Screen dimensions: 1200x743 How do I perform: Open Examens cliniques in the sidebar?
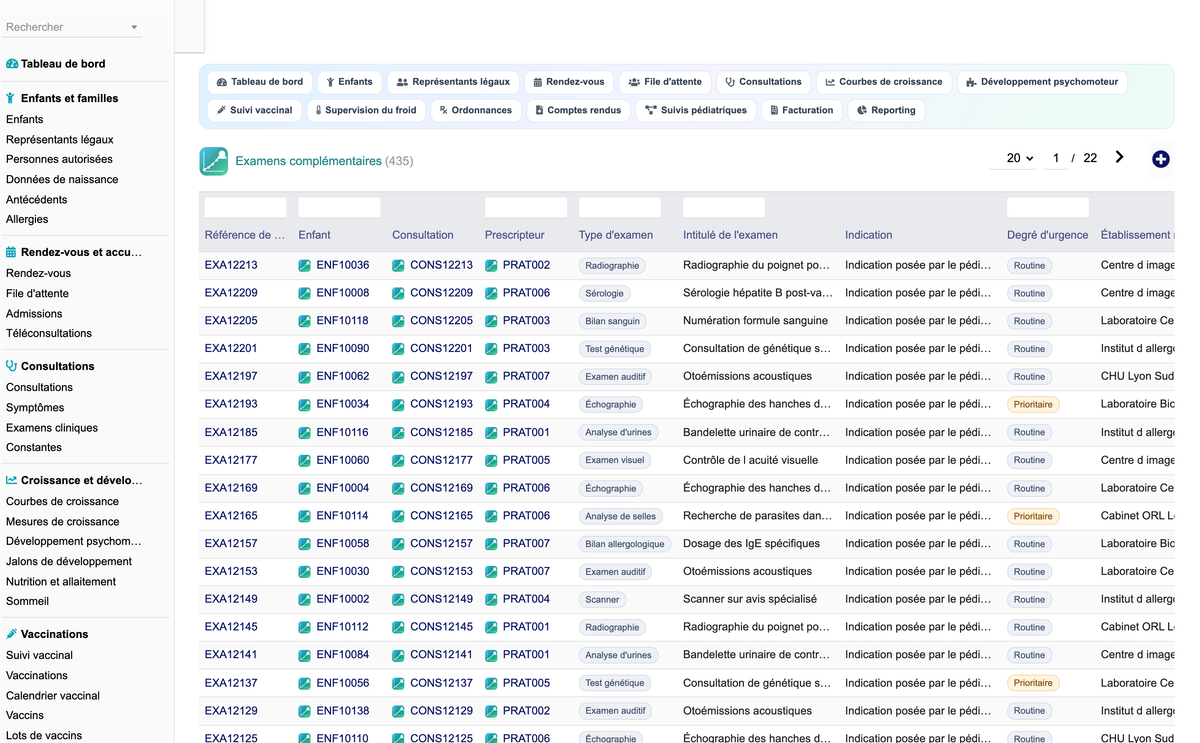pos(52,428)
